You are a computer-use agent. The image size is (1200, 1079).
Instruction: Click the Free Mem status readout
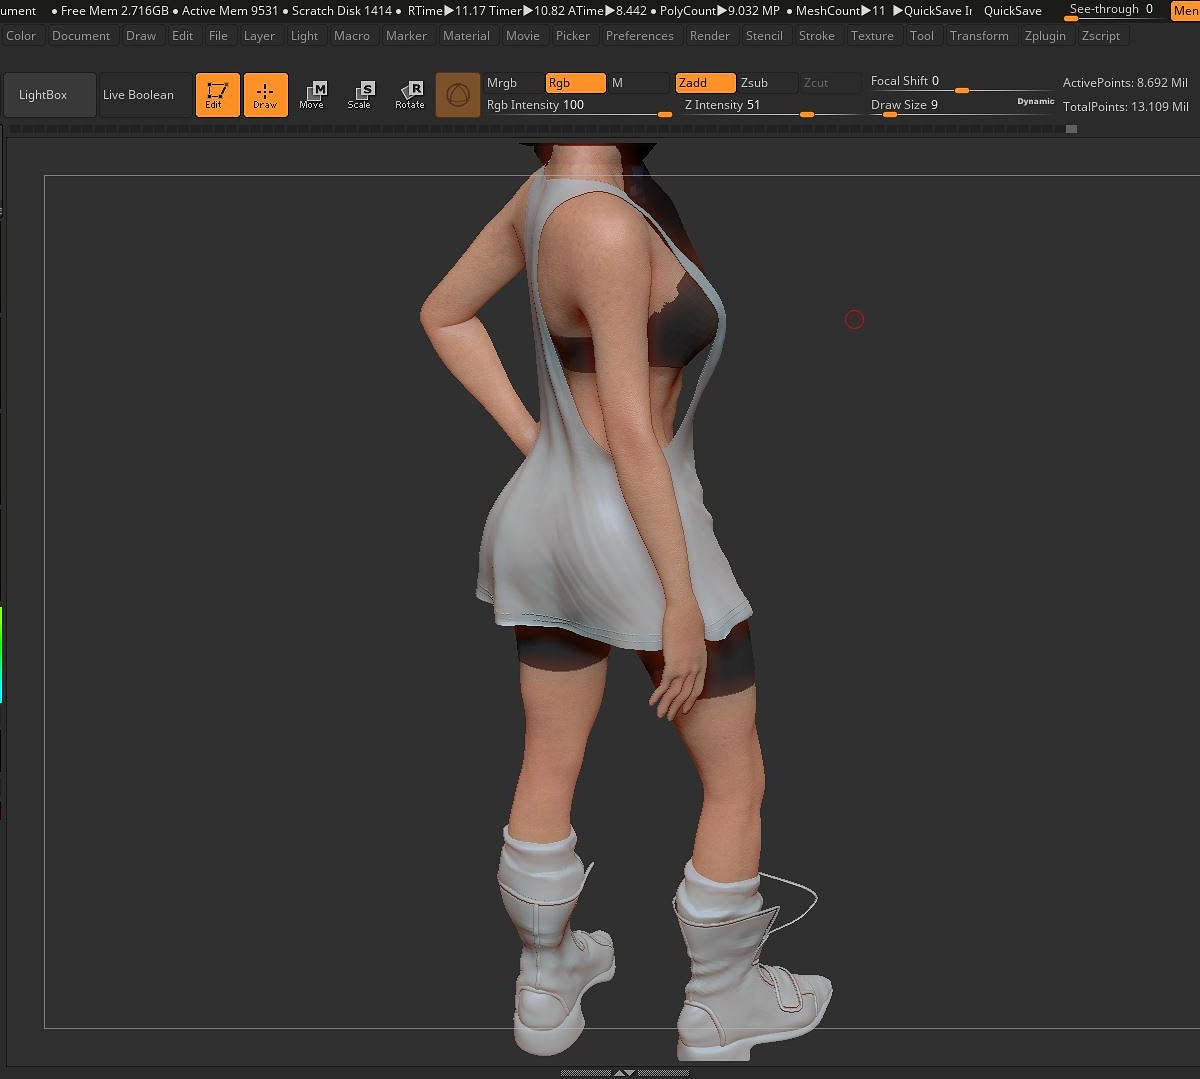[115, 11]
